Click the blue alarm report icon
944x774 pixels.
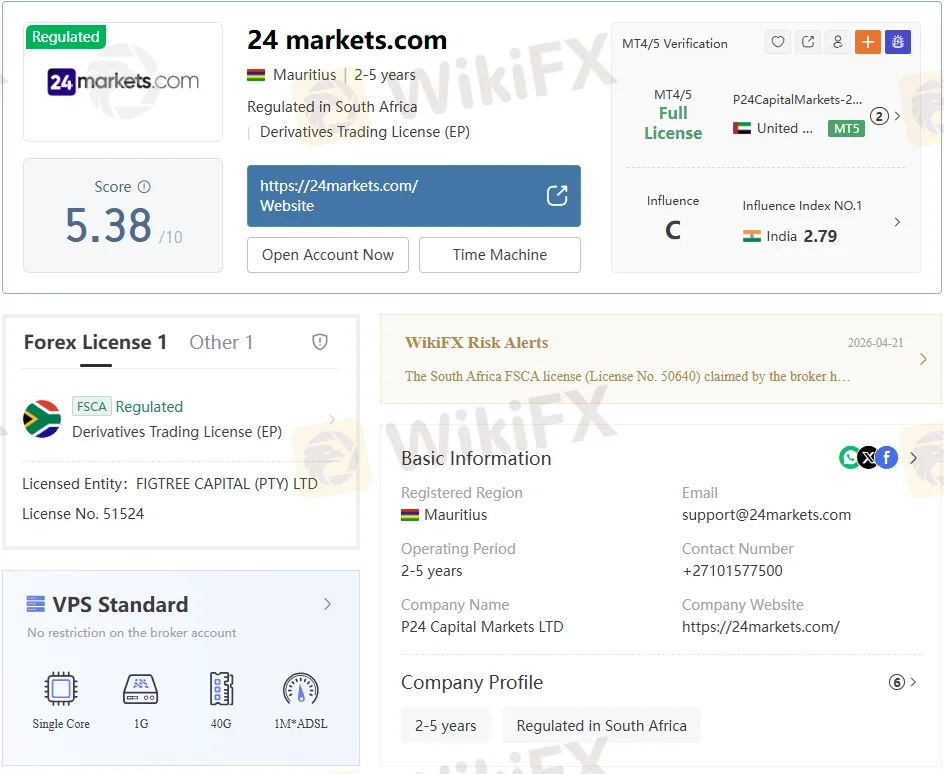point(897,42)
